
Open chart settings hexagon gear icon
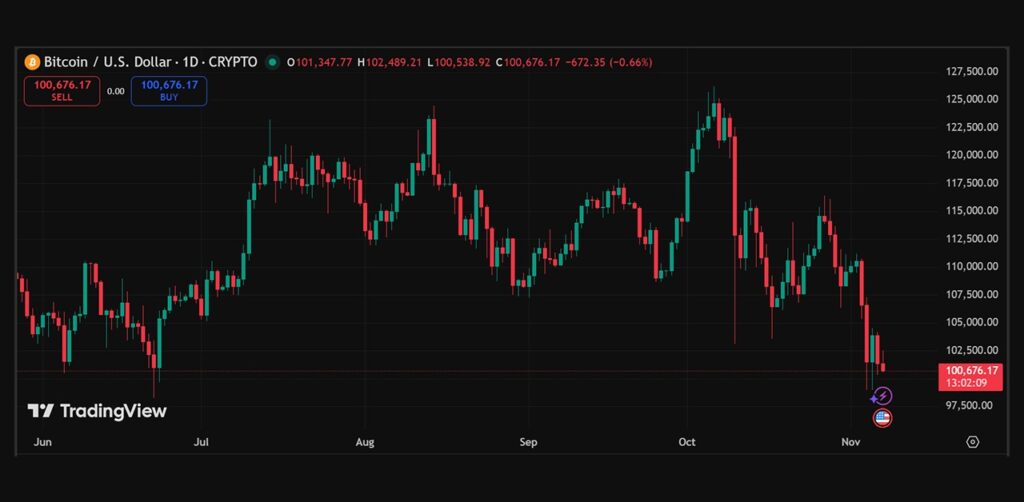pyautogui.click(x=972, y=441)
